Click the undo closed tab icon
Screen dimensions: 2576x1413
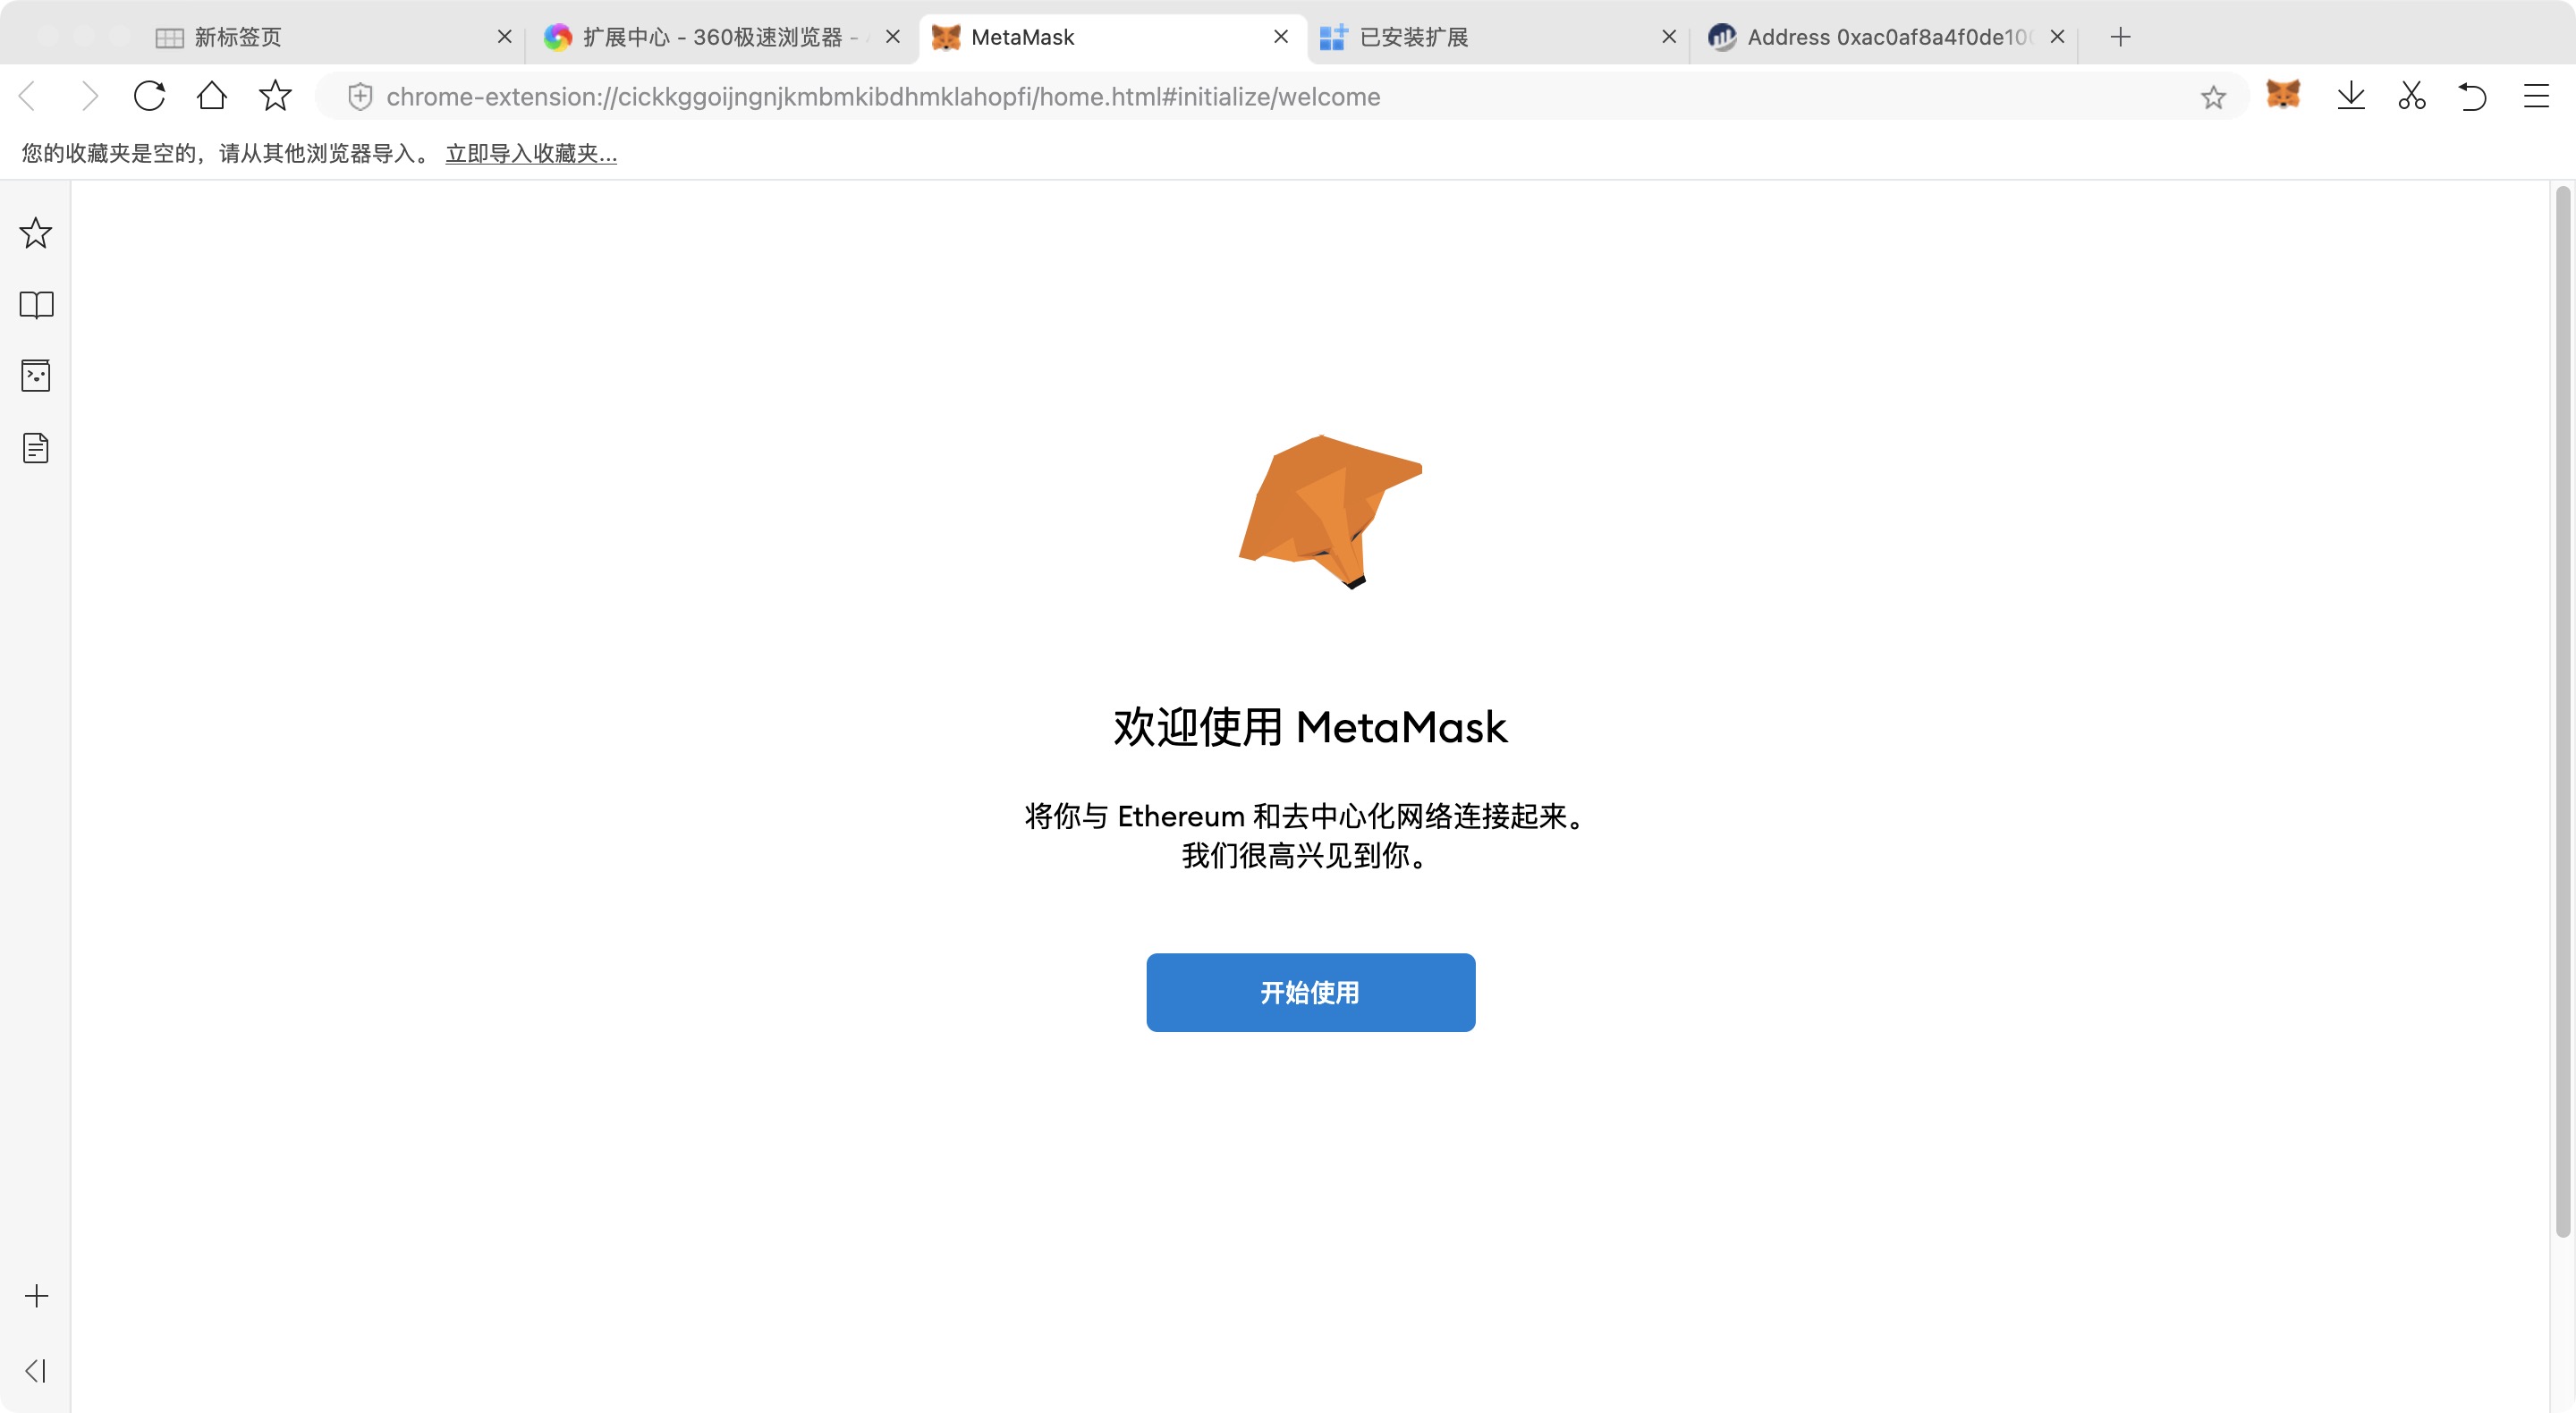click(2472, 96)
